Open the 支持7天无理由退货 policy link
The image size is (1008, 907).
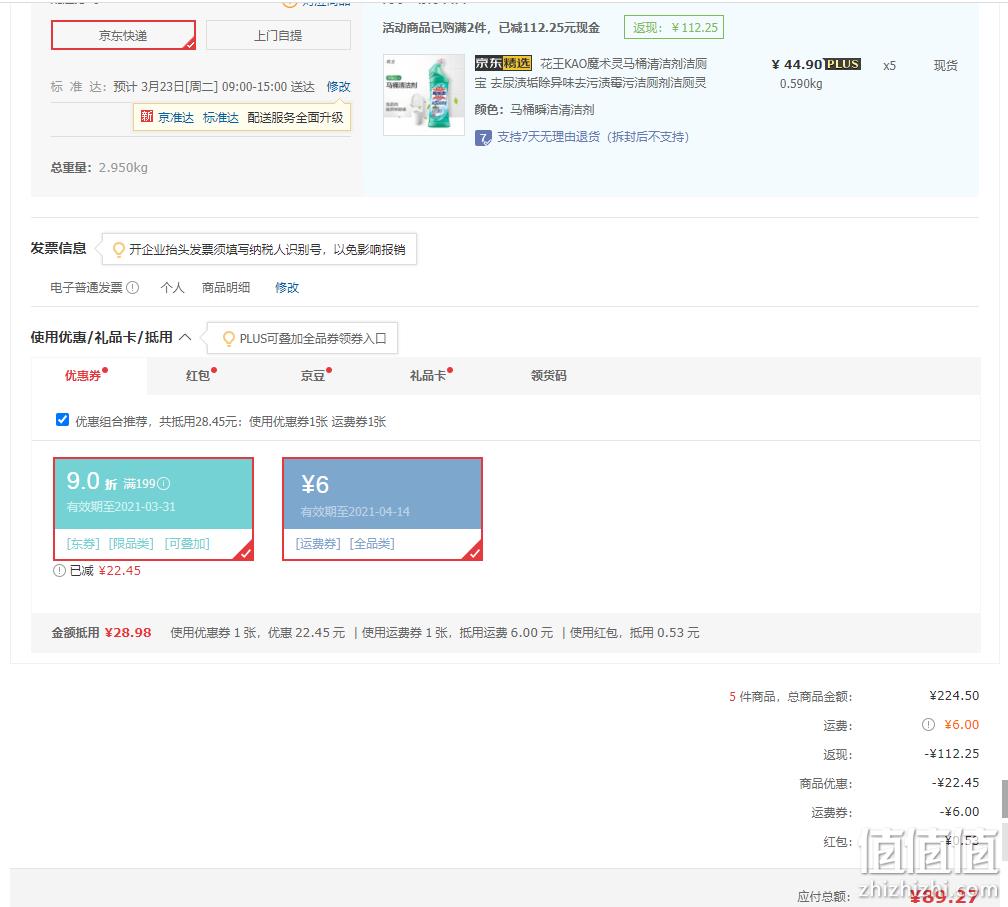pyautogui.click(x=593, y=137)
